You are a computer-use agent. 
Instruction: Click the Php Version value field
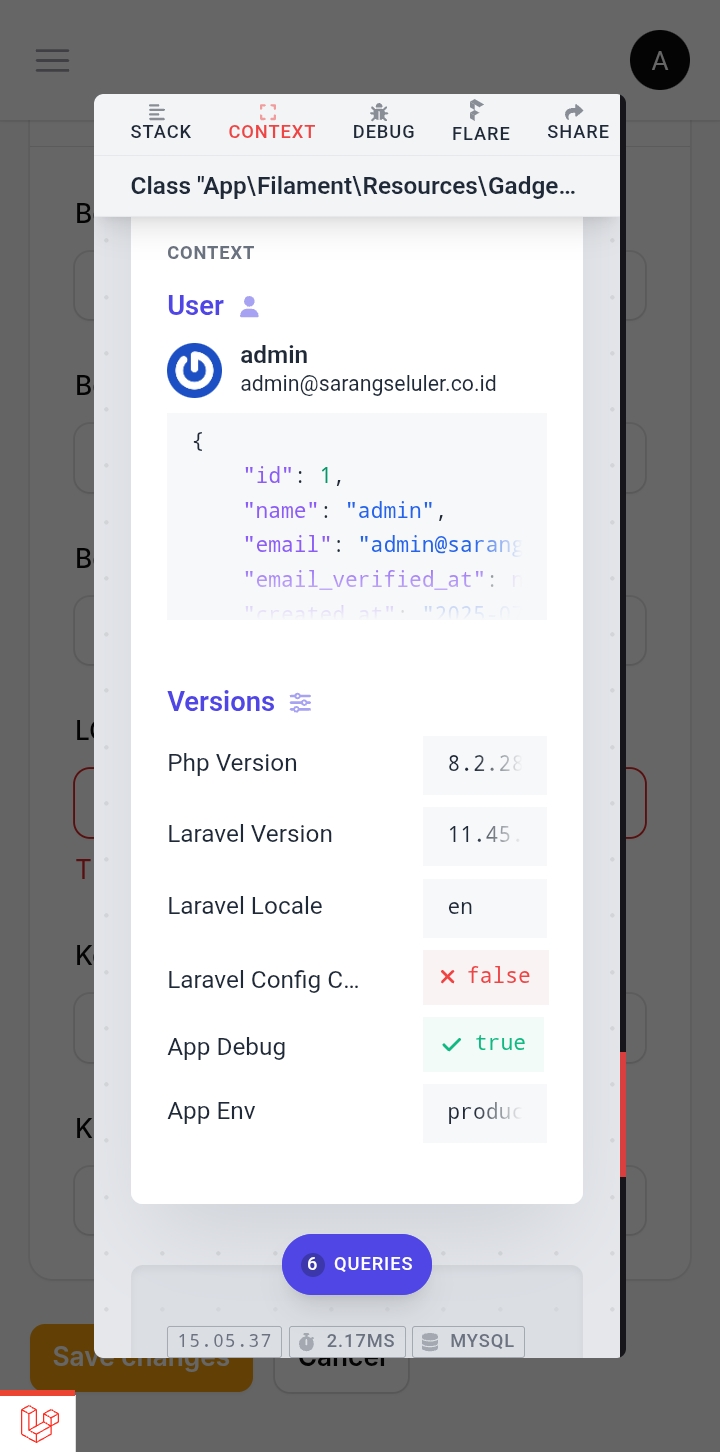point(485,765)
